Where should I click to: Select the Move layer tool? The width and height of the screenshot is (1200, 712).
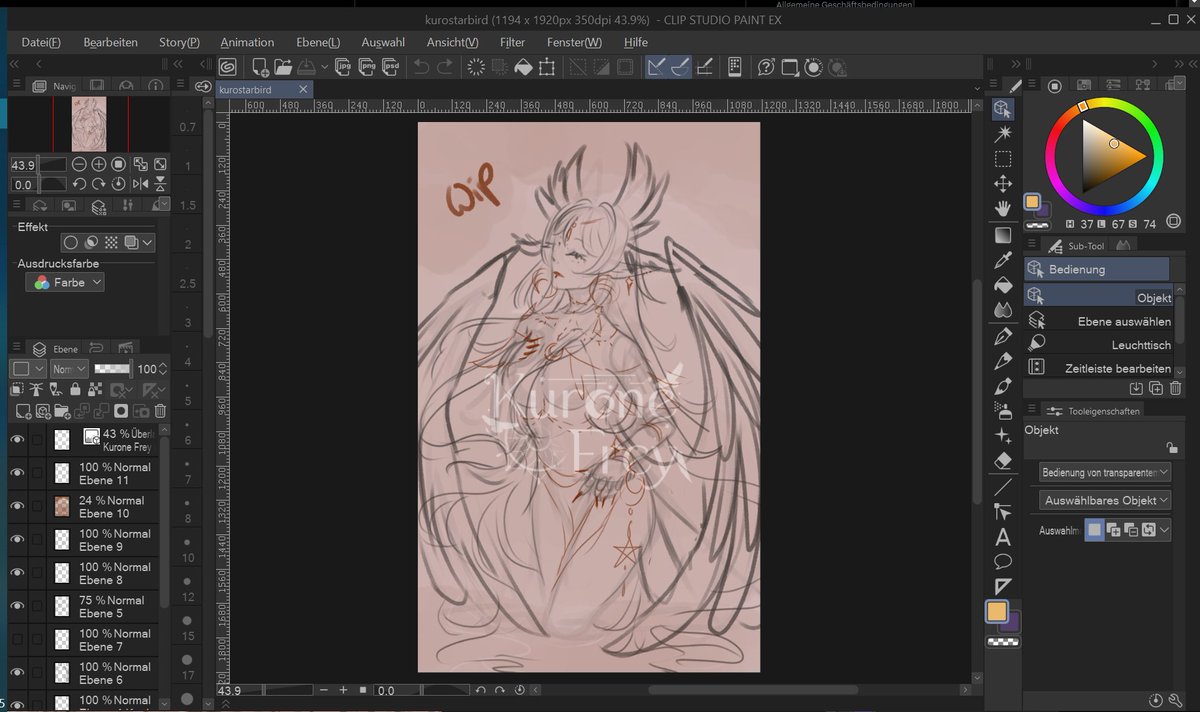click(x=1003, y=184)
